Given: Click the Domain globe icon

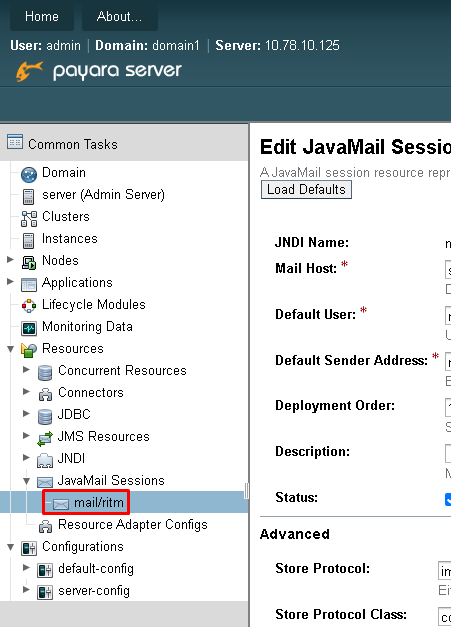Looking at the screenshot, I should [x=29, y=174].
